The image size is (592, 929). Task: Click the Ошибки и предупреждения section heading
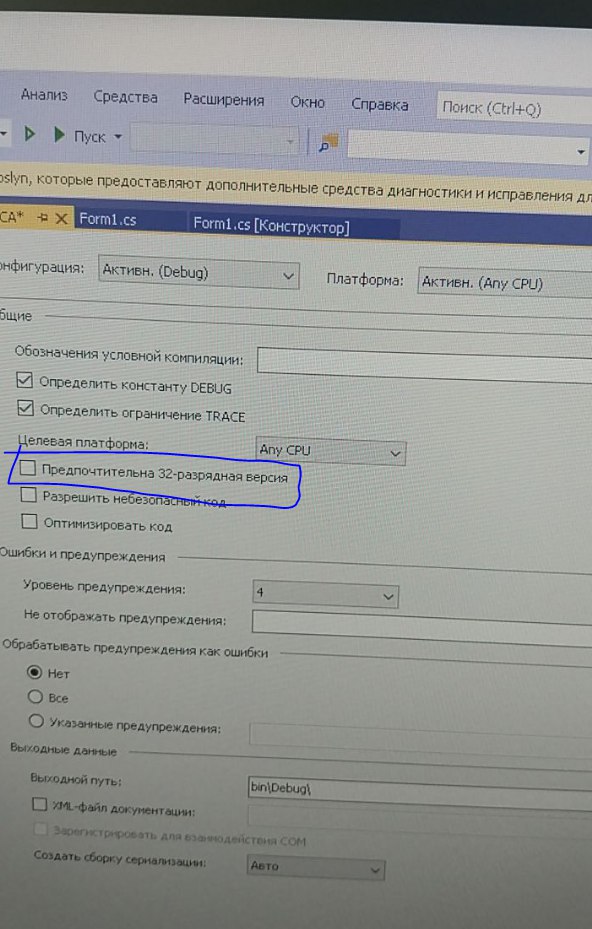tap(82, 555)
